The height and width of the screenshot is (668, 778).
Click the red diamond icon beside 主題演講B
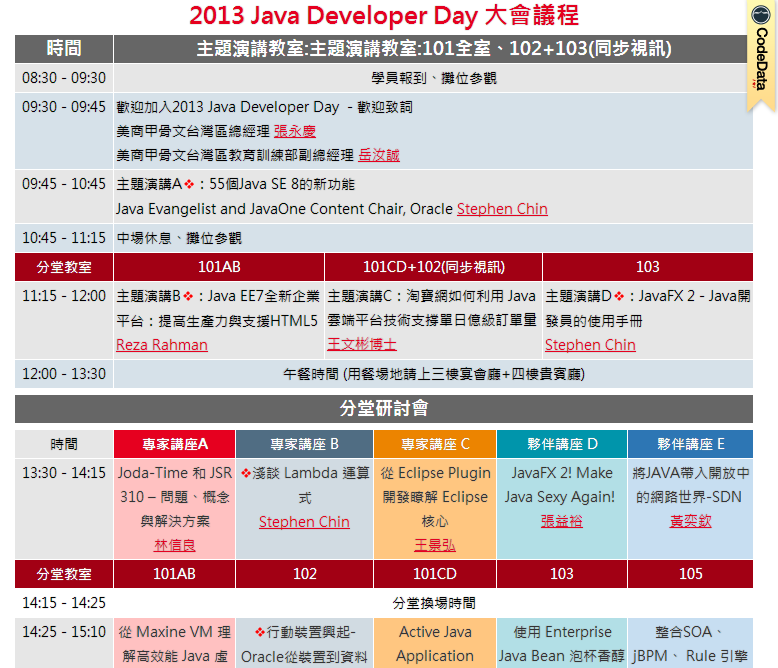coord(188,296)
